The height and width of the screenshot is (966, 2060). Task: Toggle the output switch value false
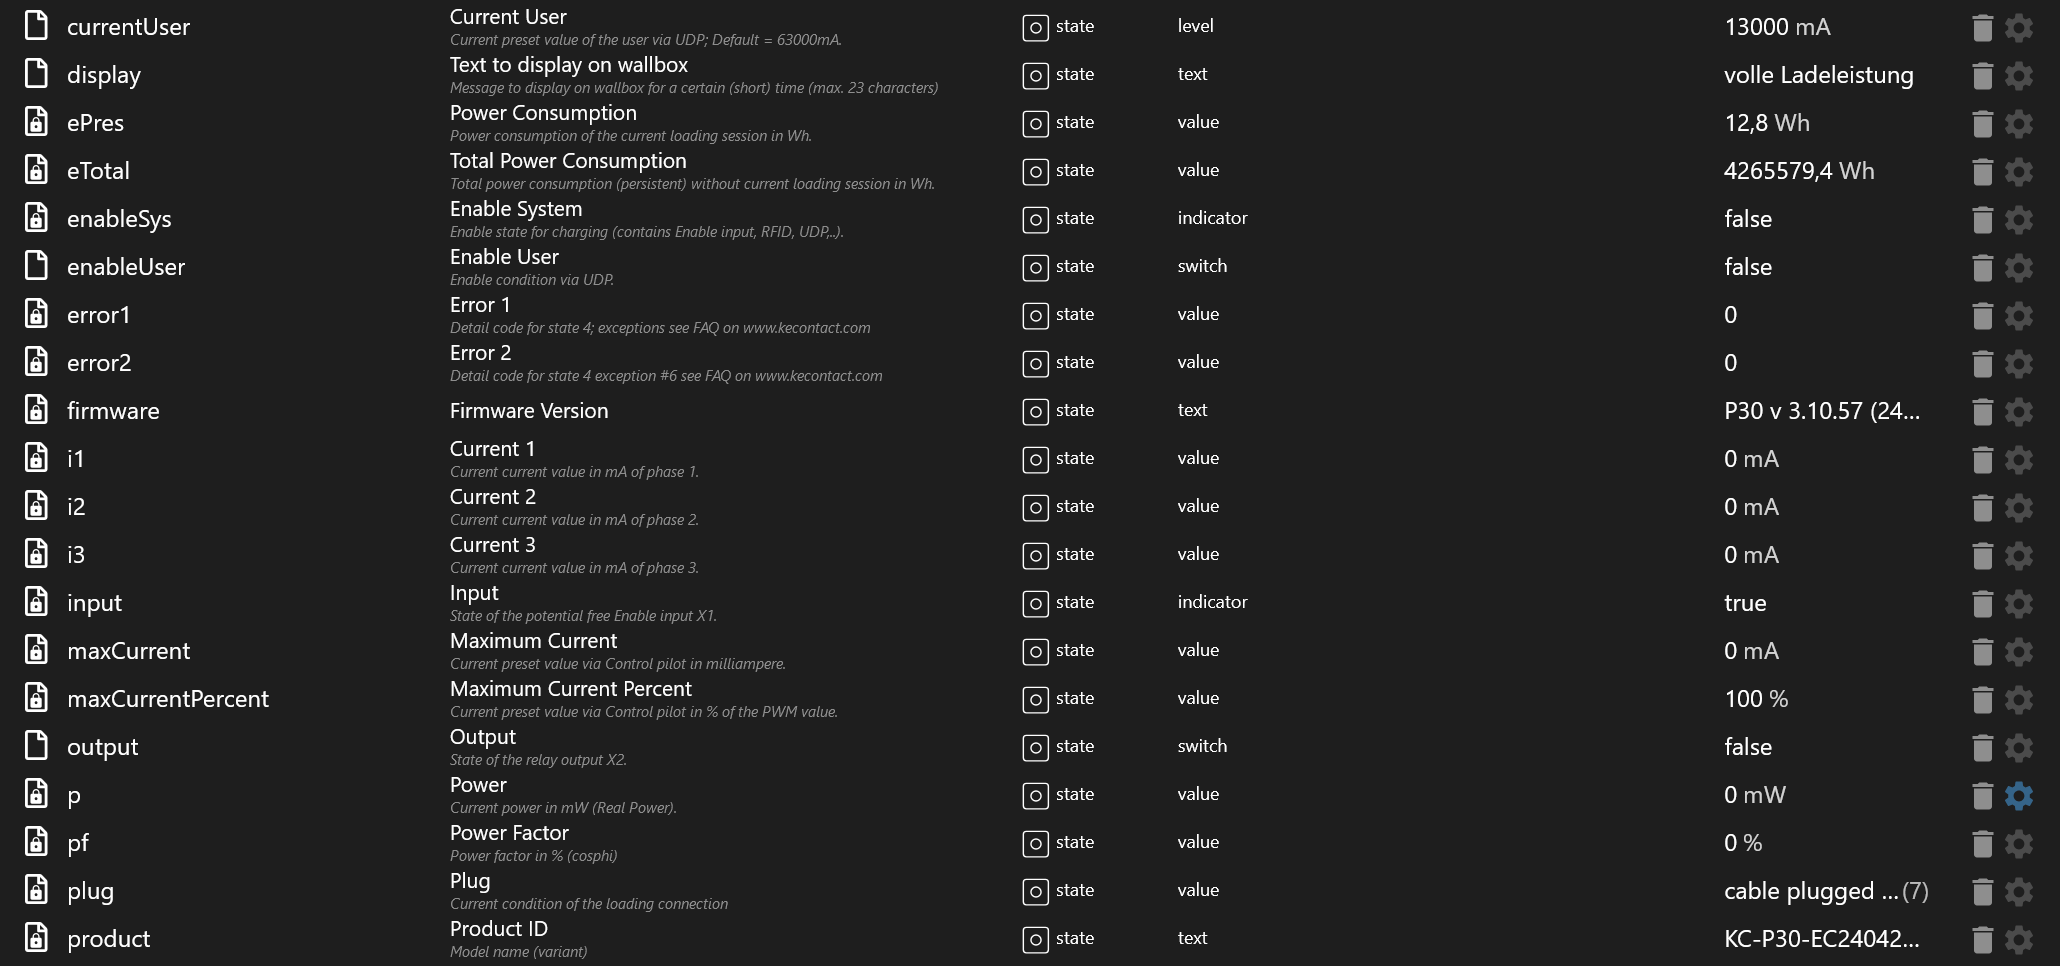tap(1747, 747)
